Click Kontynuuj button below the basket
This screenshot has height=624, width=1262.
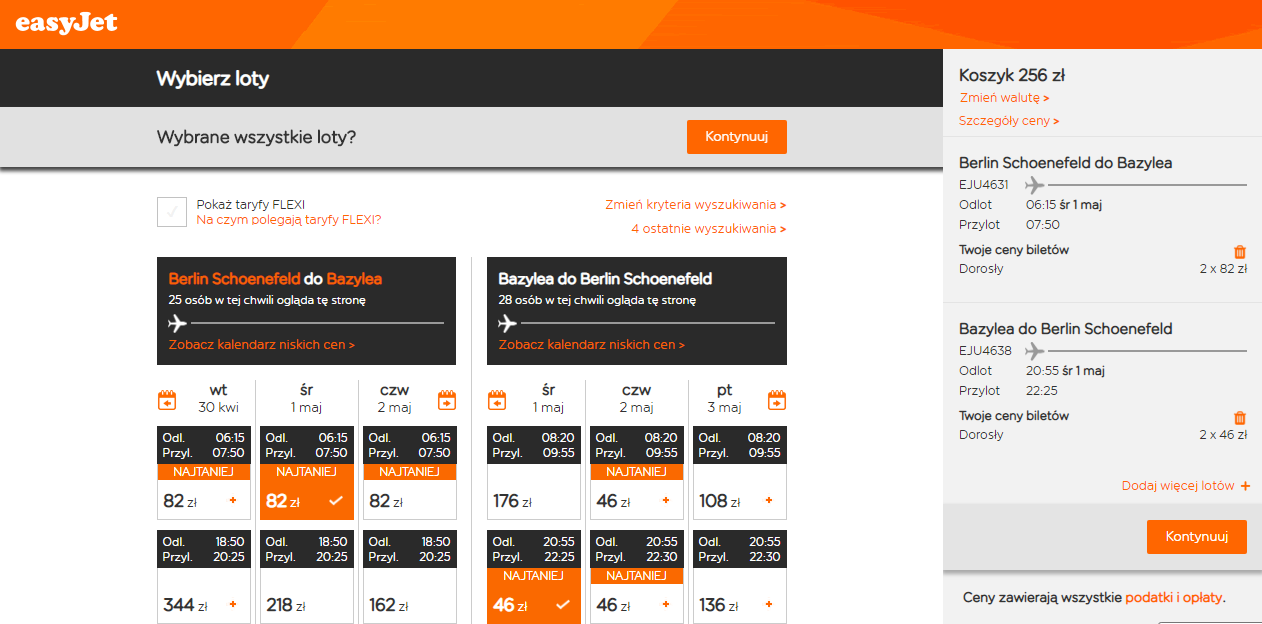(1196, 537)
